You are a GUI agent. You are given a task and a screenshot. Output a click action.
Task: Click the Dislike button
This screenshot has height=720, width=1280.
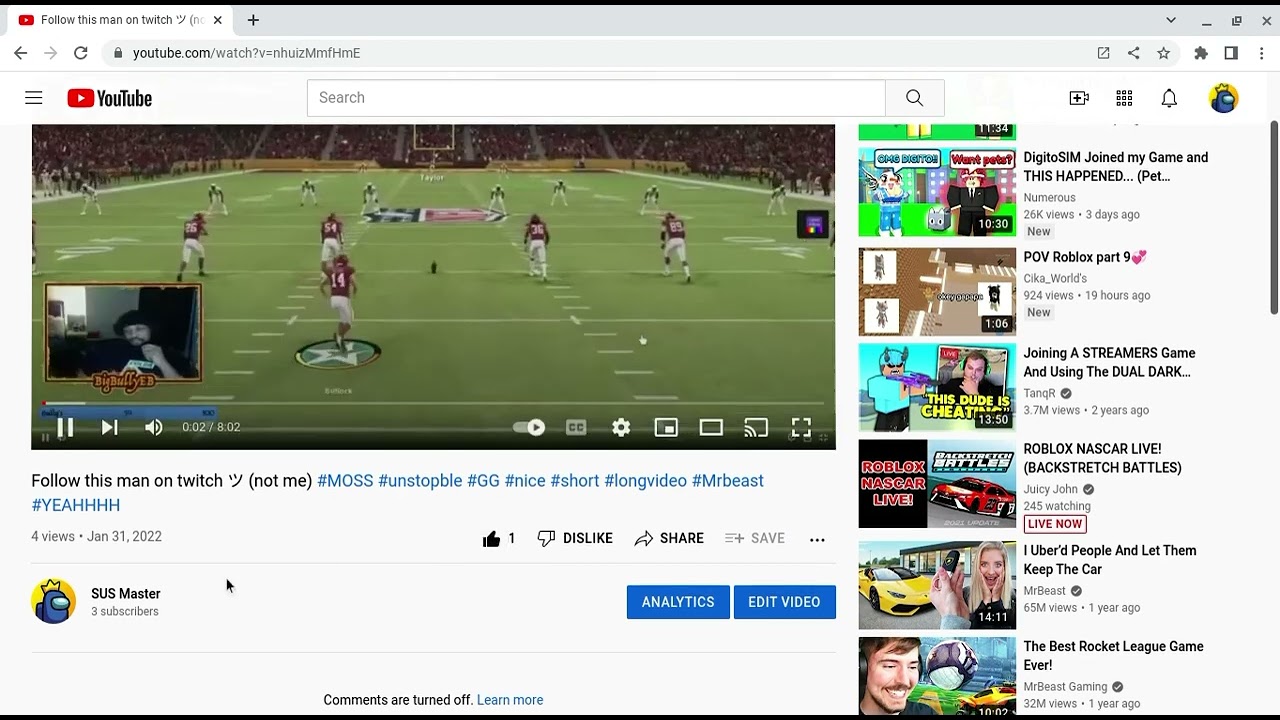[575, 539]
